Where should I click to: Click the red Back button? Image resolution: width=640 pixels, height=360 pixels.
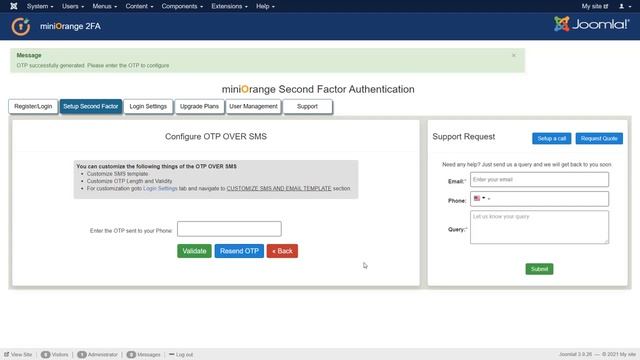282,251
